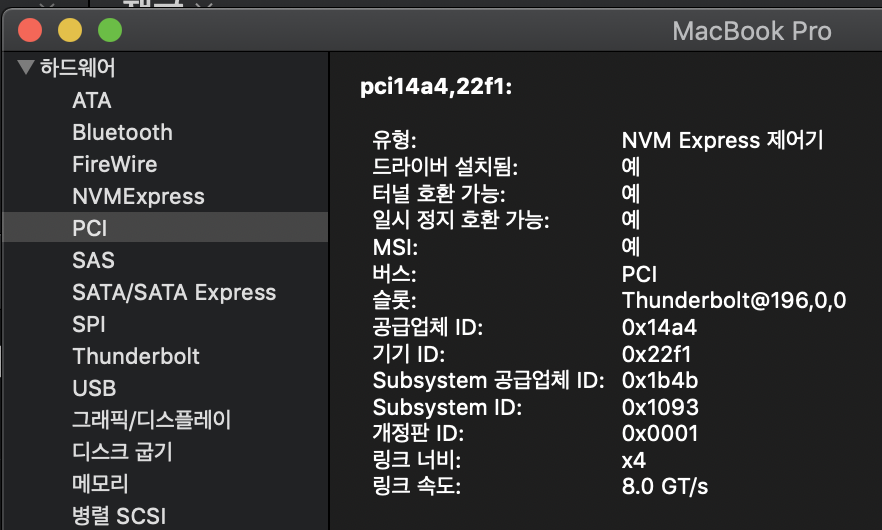Select FireWire in the sidebar
882x530 pixels.
point(115,164)
